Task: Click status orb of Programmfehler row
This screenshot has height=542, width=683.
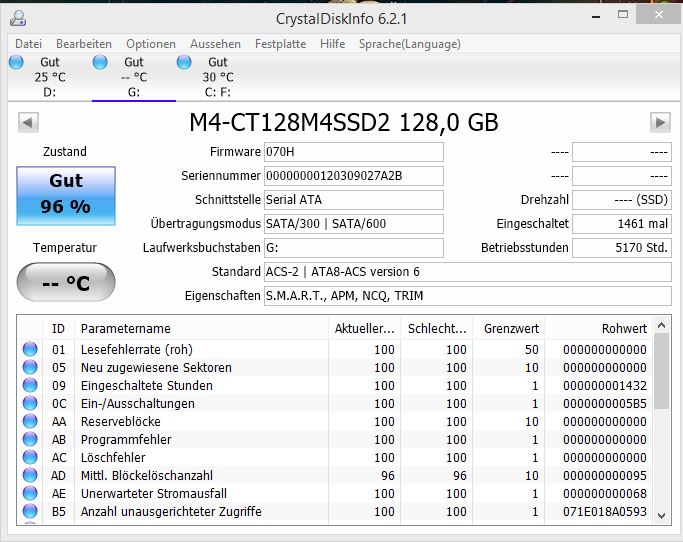Action: point(30,439)
